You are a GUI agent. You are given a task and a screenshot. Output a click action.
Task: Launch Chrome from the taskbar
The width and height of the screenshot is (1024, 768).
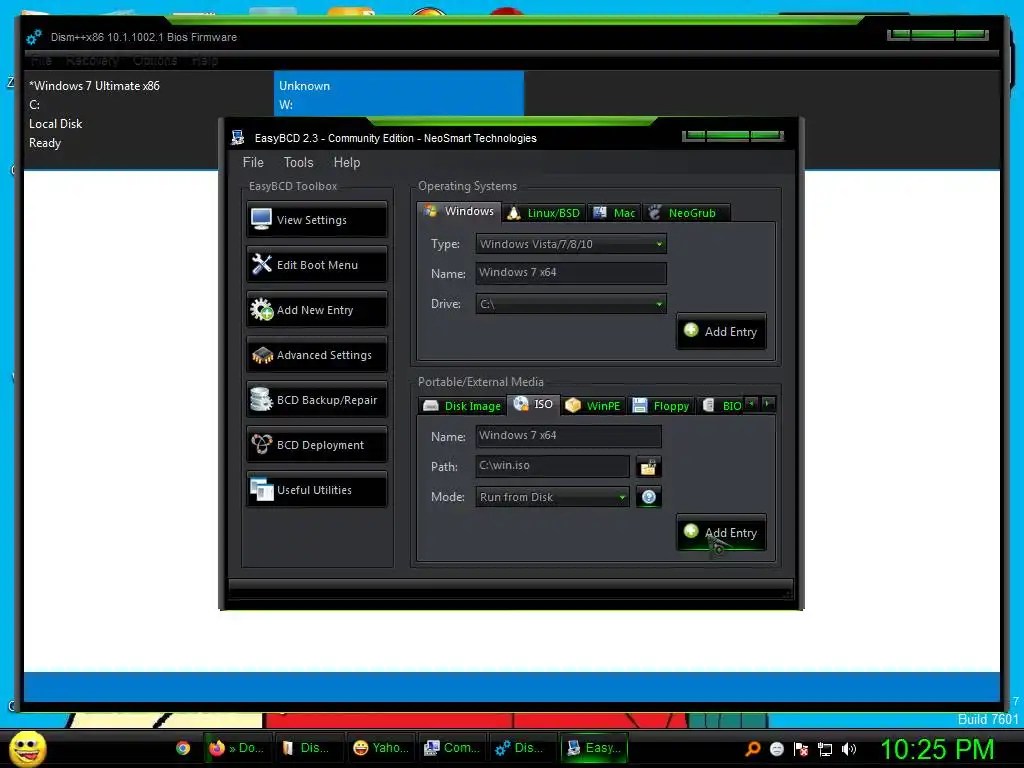[183, 748]
